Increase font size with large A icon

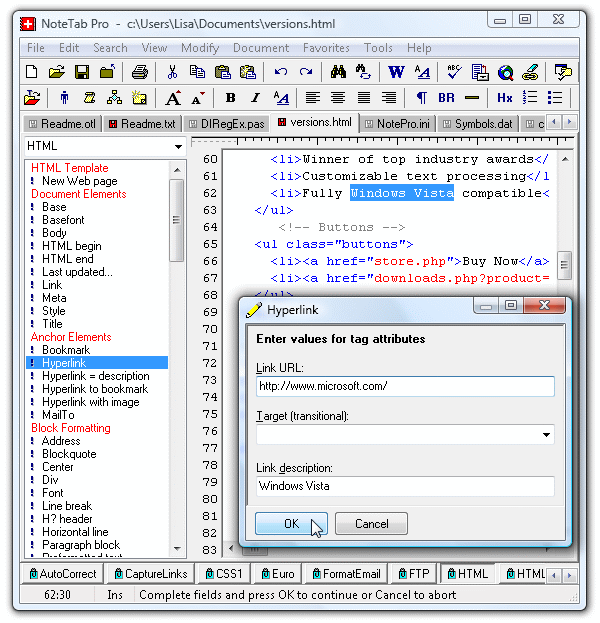point(173,98)
